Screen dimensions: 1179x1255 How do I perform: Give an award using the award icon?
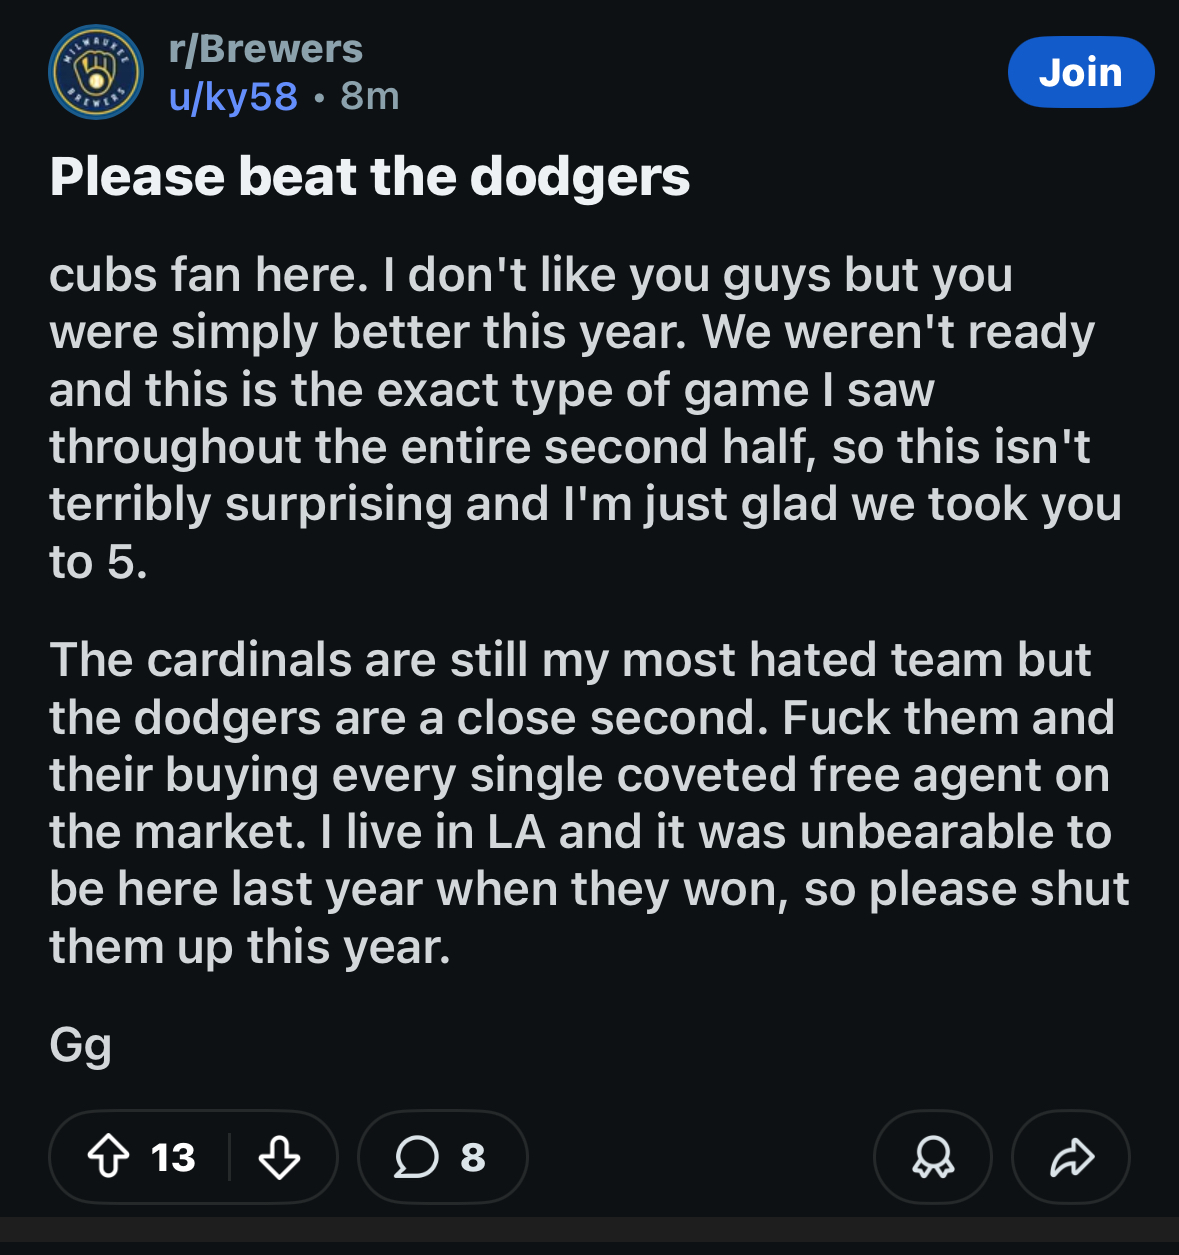point(933,1157)
